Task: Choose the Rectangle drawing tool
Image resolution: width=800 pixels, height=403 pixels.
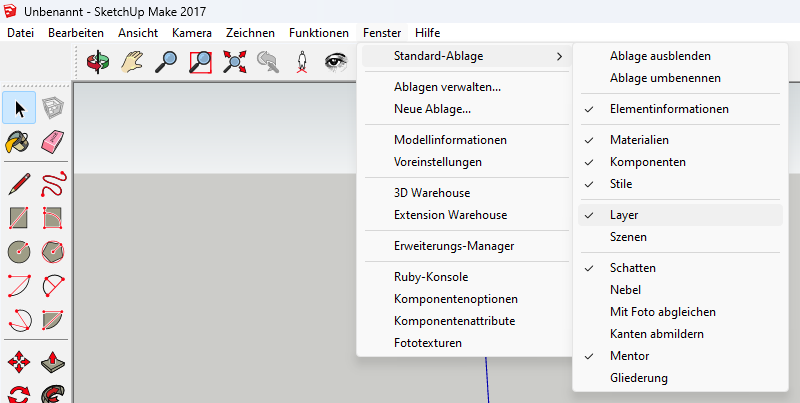Action: coord(19,218)
